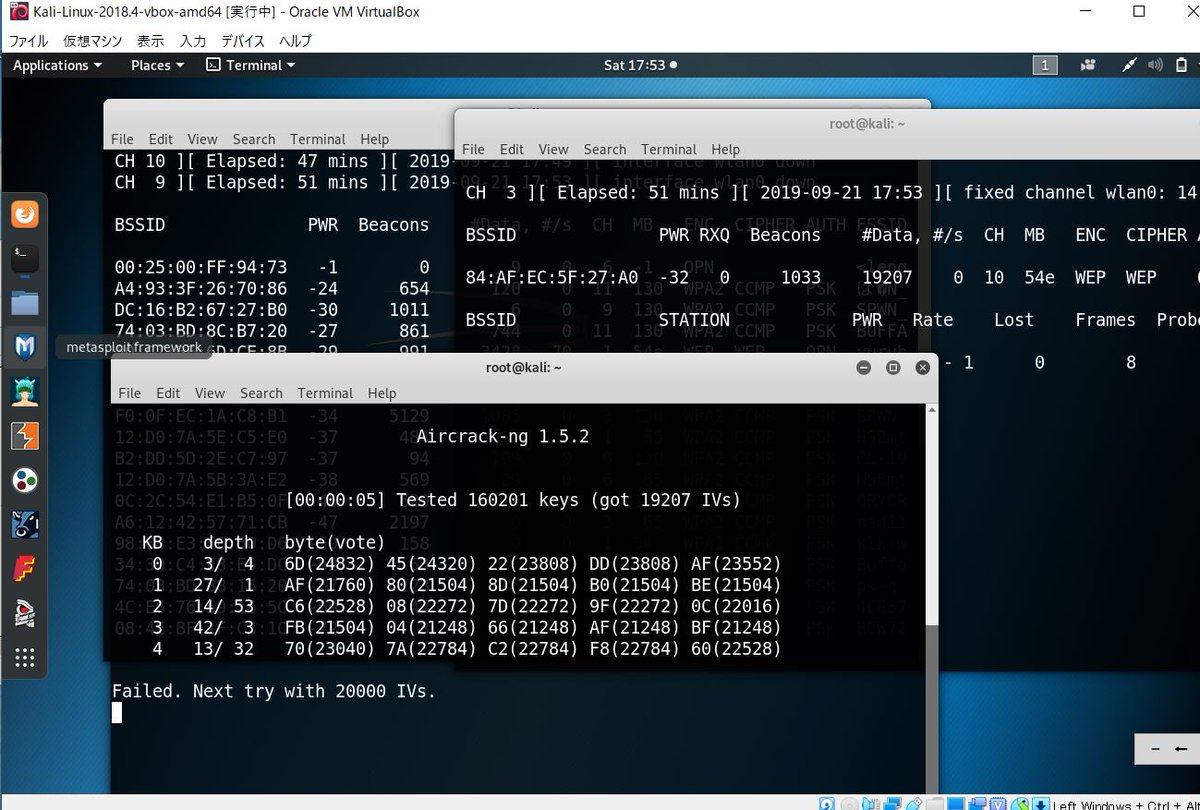
Task: Launch Burp Suite orange icon in dock
Action: [x=25, y=436]
